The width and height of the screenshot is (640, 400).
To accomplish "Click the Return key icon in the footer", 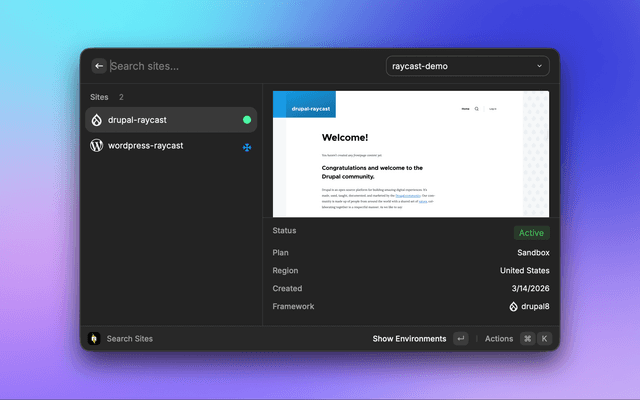I will point(460,338).
